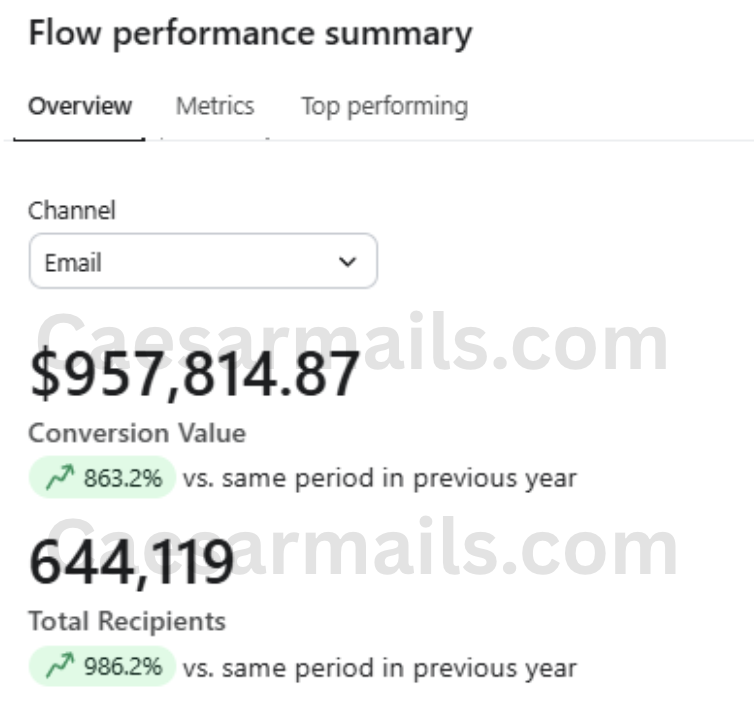Image resolution: width=754 pixels, height=702 pixels.
Task: Switch to the Overview tab
Action: (x=80, y=106)
